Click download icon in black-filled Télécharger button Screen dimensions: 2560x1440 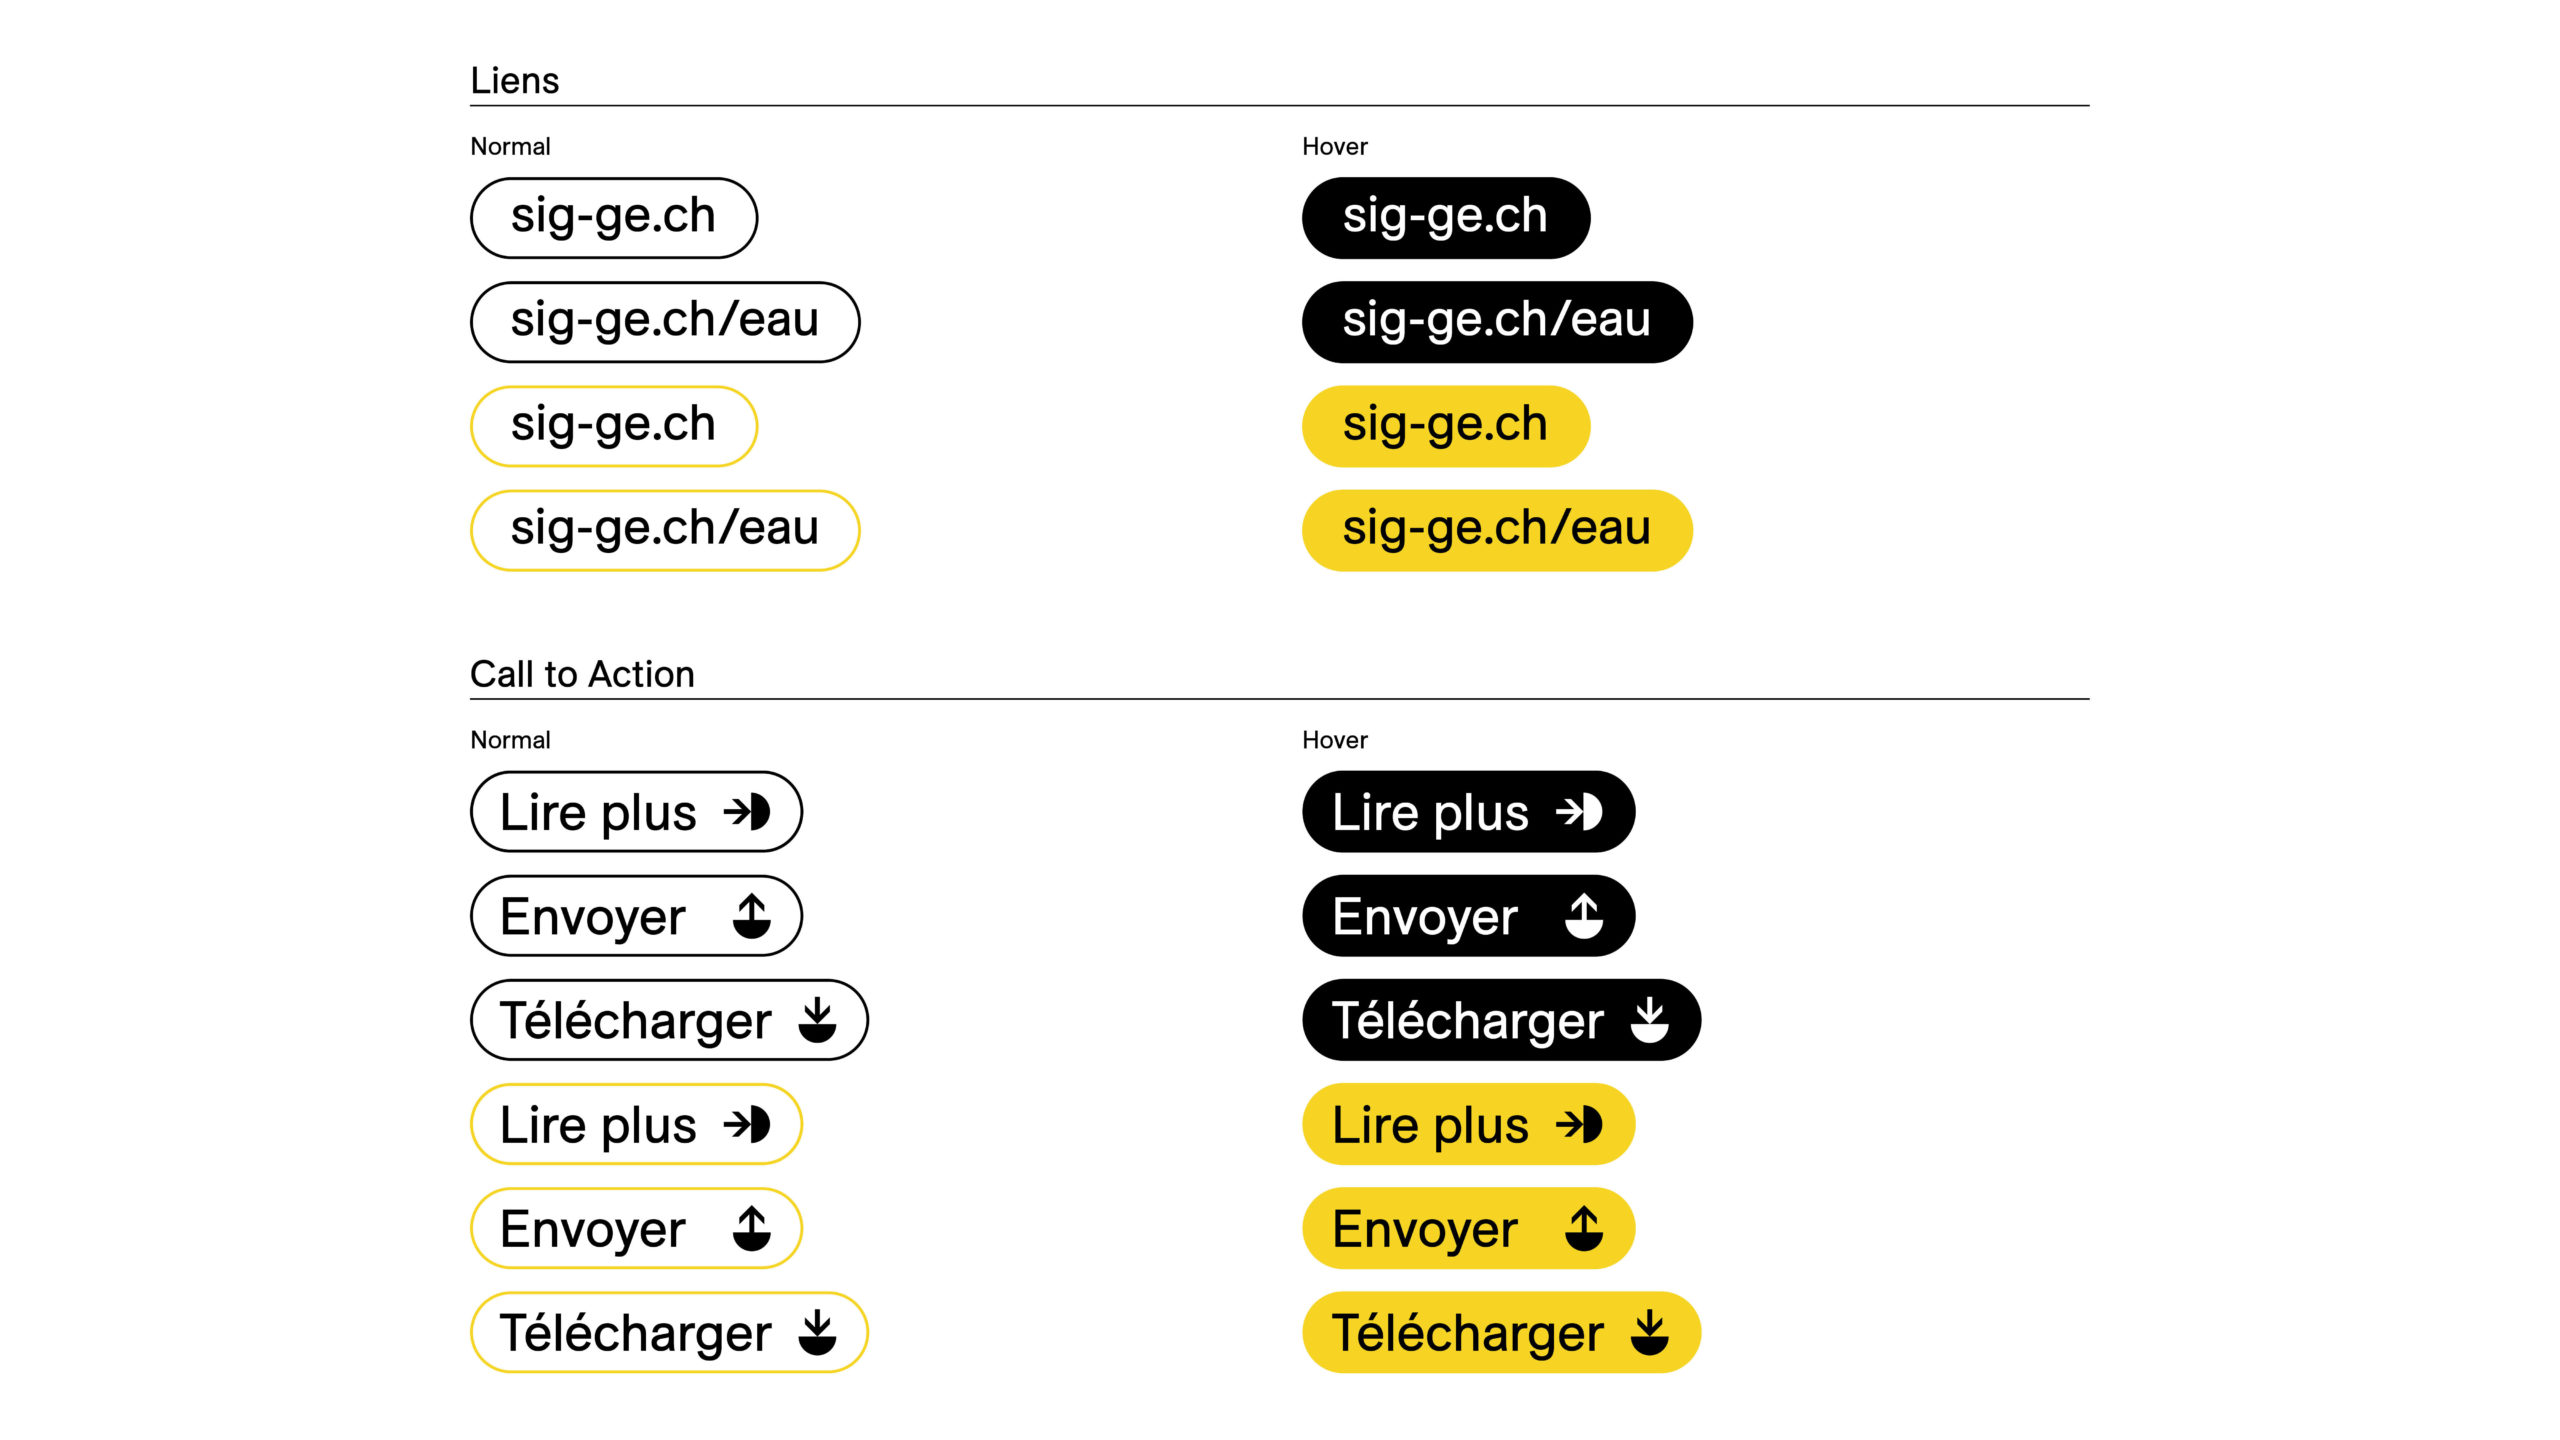tap(1650, 1020)
